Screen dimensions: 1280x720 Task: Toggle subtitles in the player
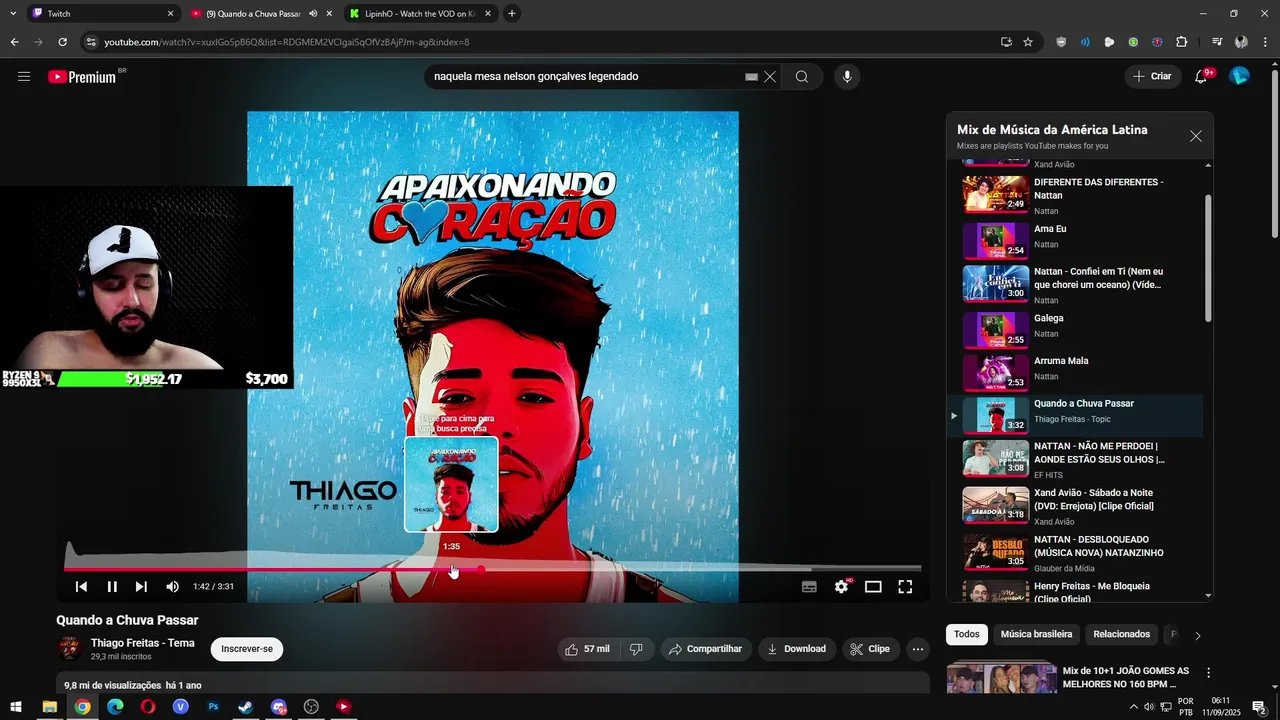[x=809, y=587]
